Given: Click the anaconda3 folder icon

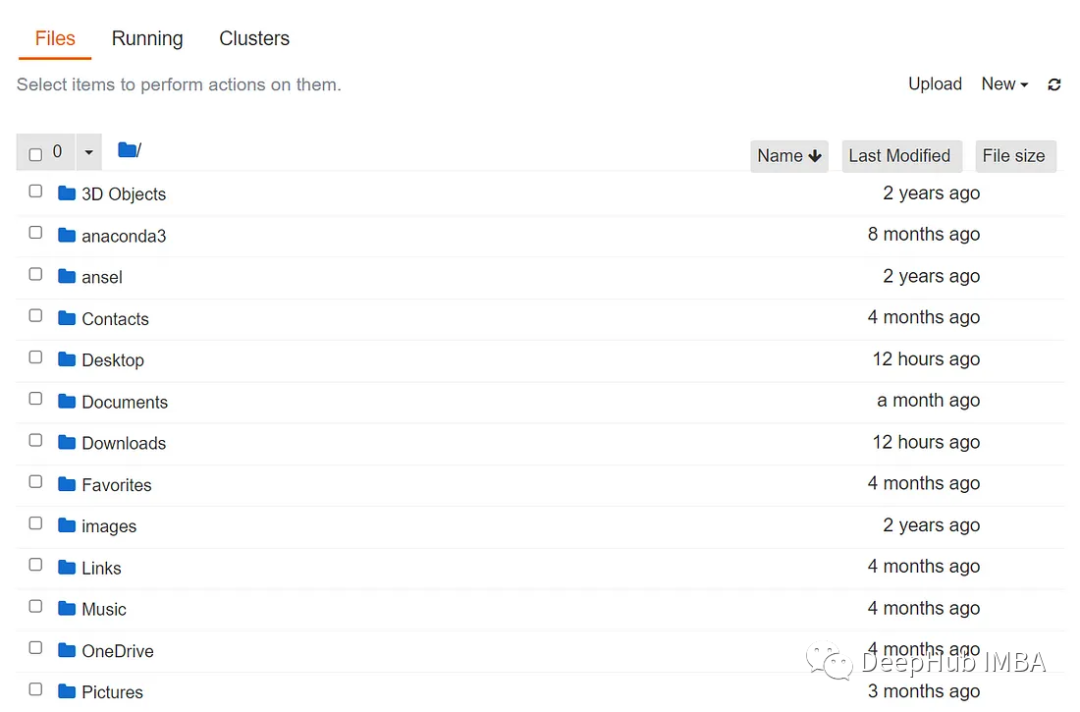Looking at the screenshot, I should (x=67, y=235).
